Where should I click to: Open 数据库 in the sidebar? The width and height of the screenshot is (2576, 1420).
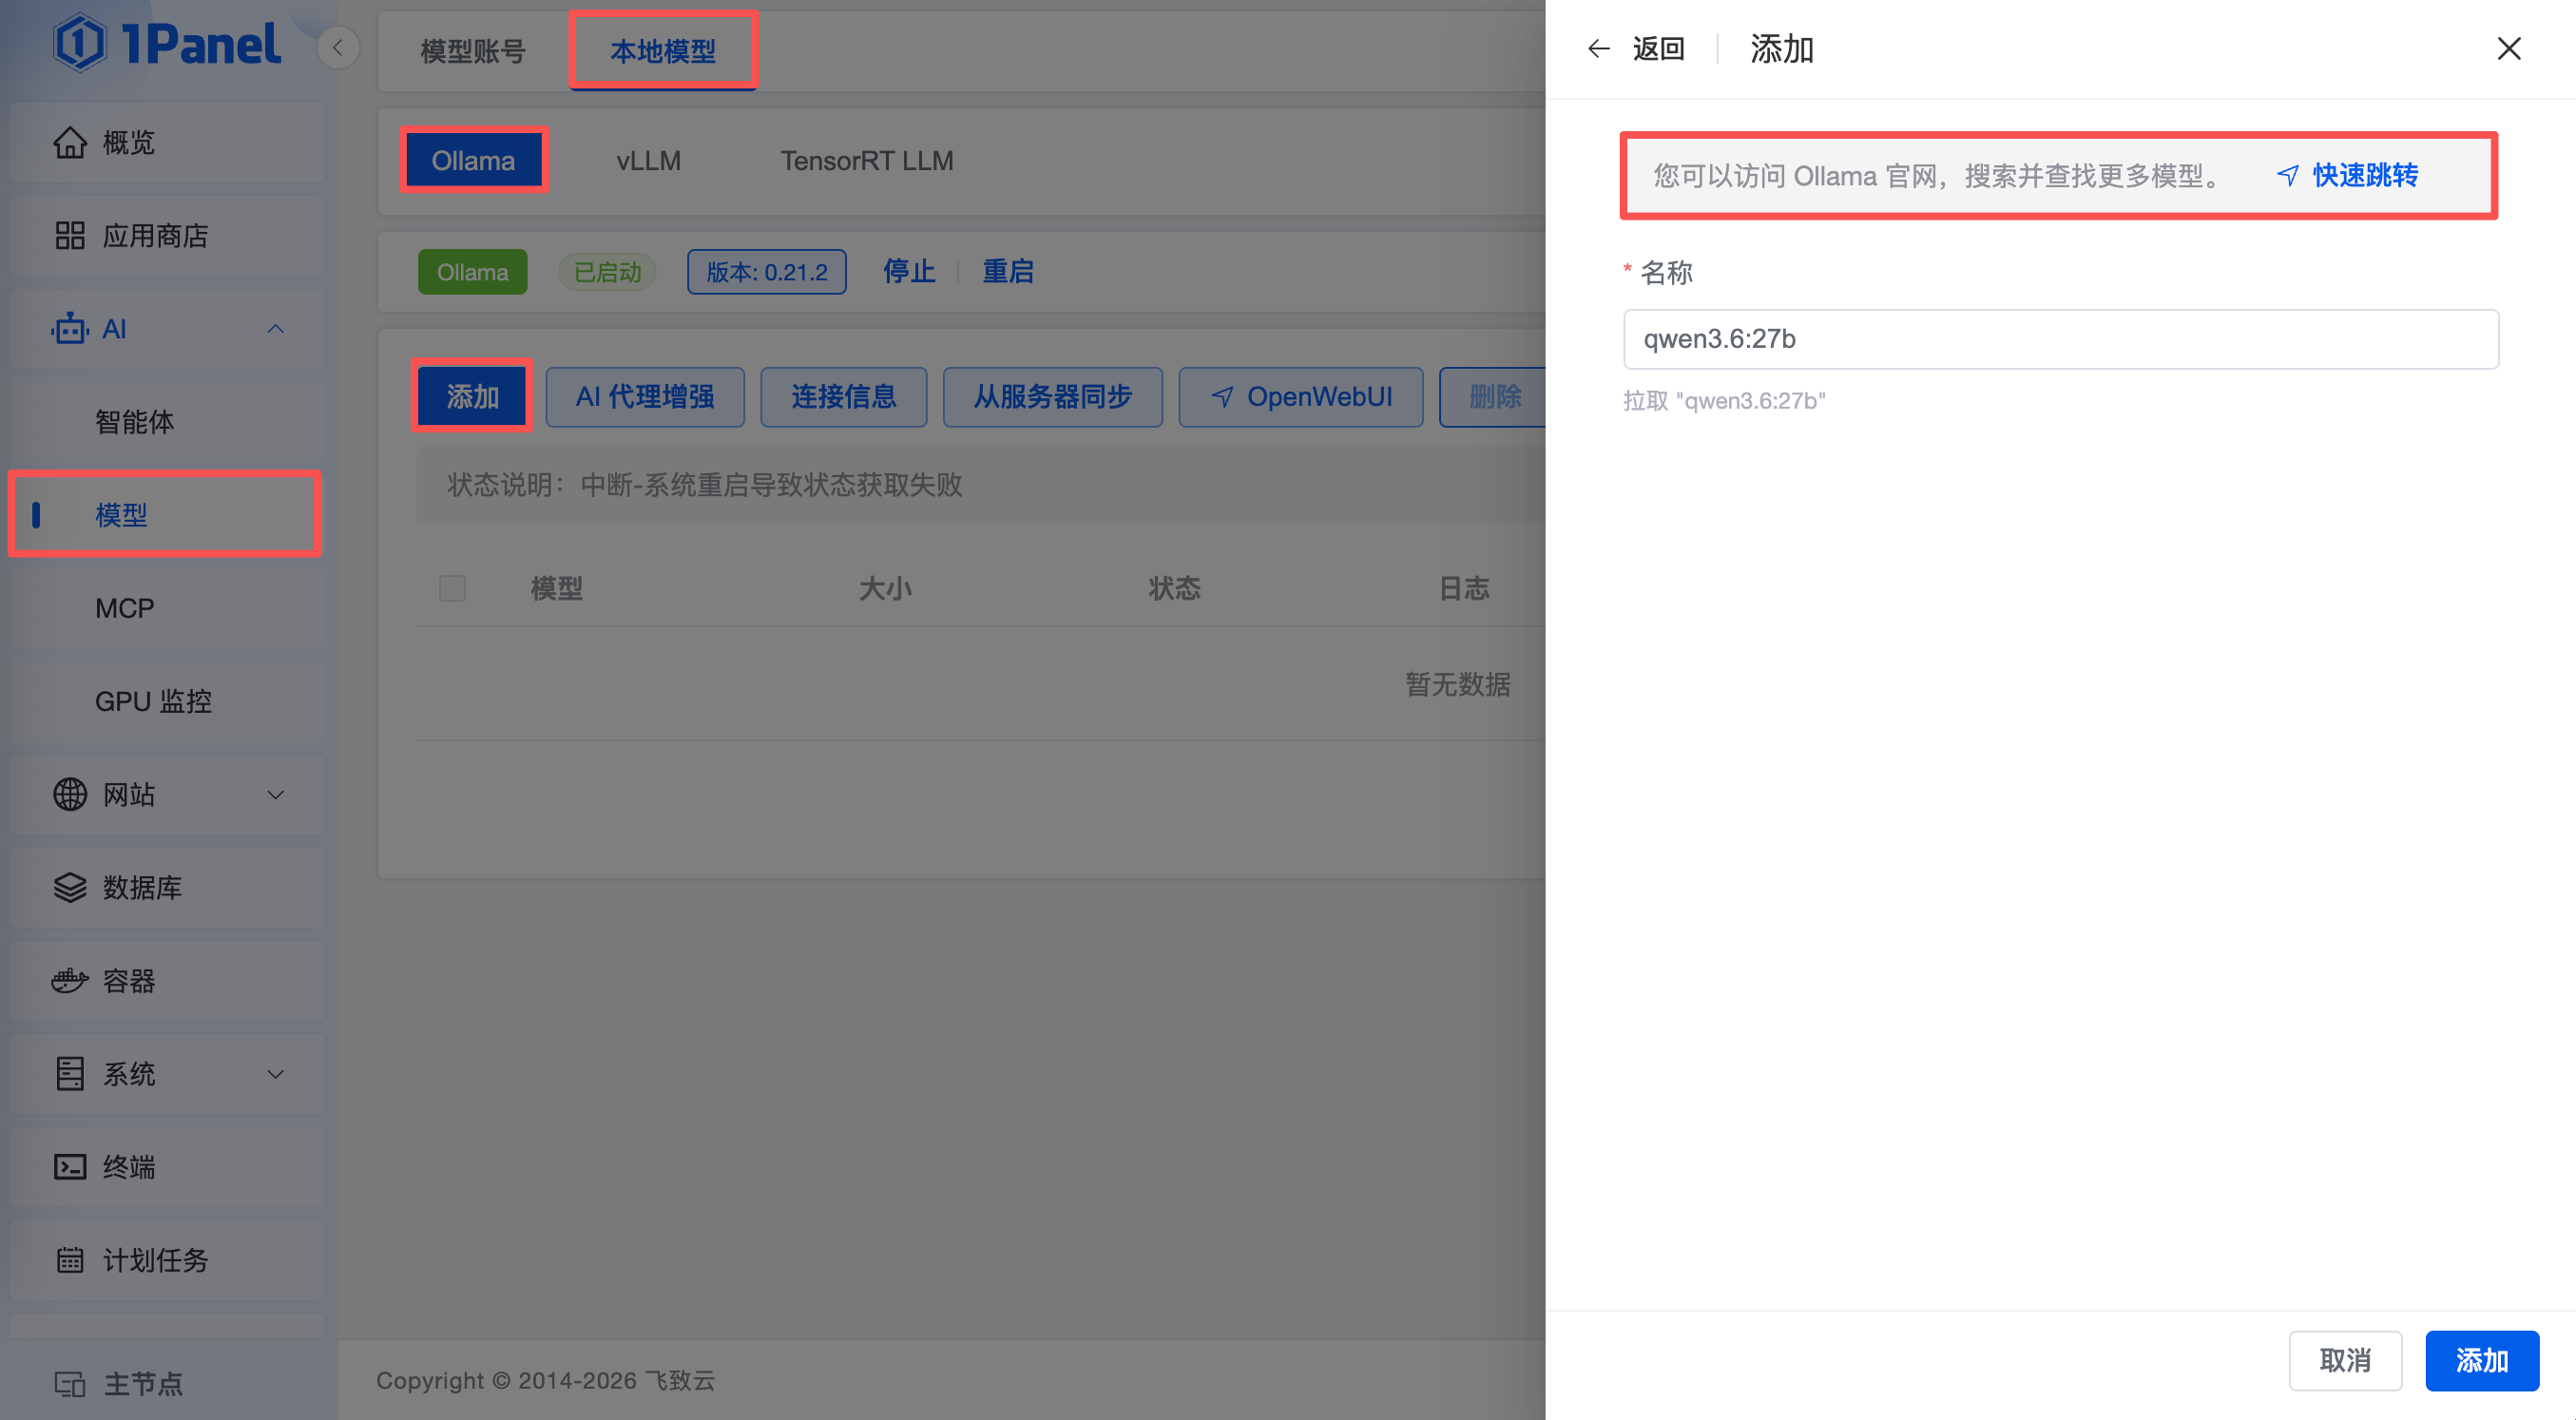click(x=167, y=887)
